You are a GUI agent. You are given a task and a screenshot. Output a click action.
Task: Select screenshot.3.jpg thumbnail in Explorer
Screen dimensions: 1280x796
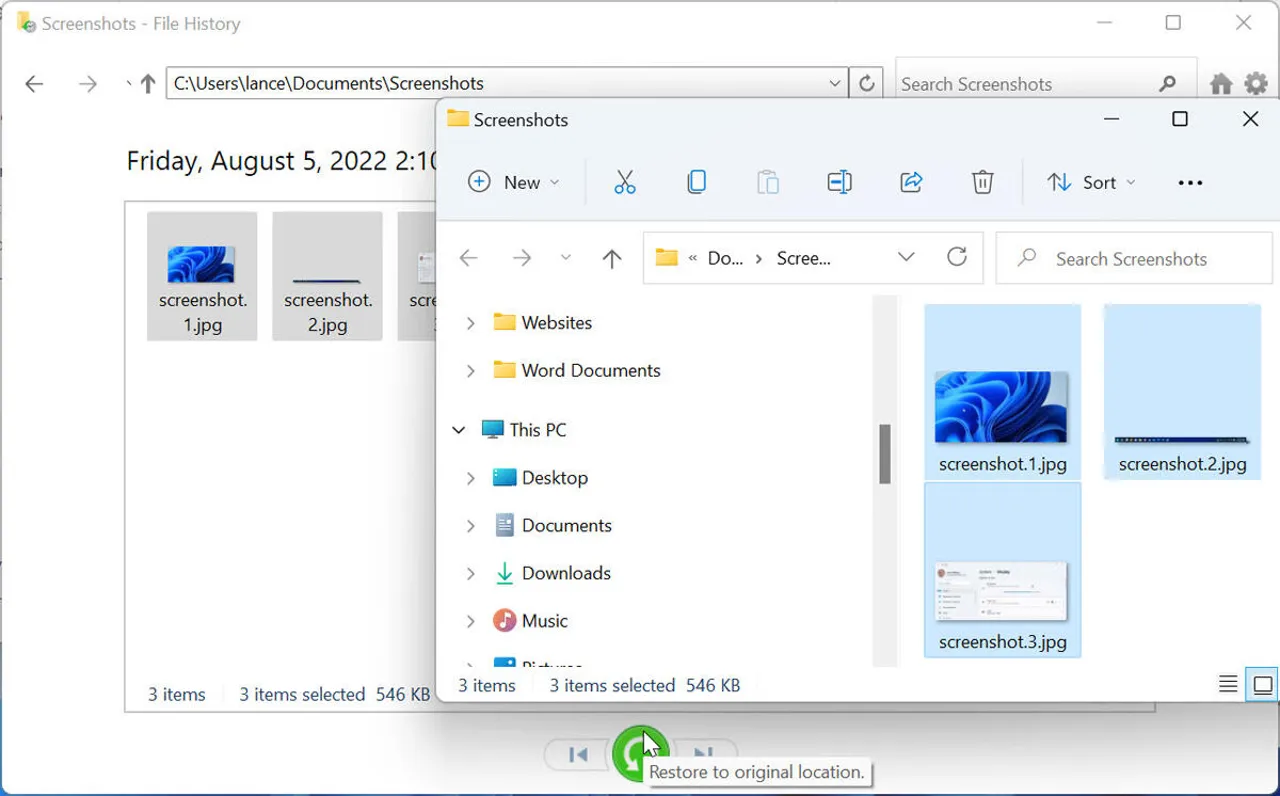pos(1002,592)
